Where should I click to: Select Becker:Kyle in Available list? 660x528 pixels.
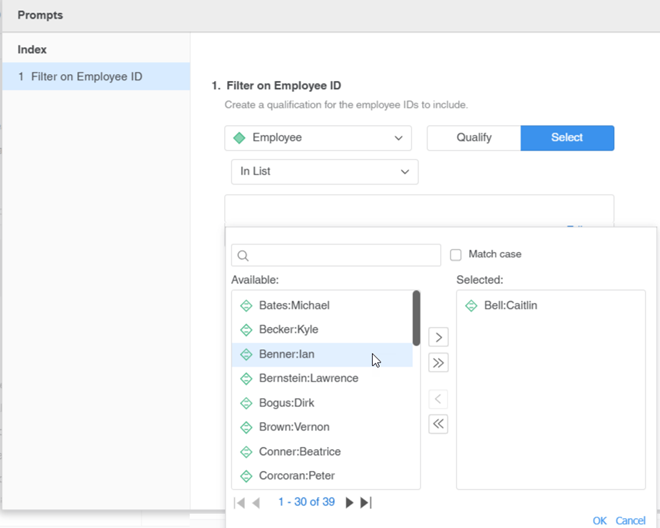[x=288, y=329]
